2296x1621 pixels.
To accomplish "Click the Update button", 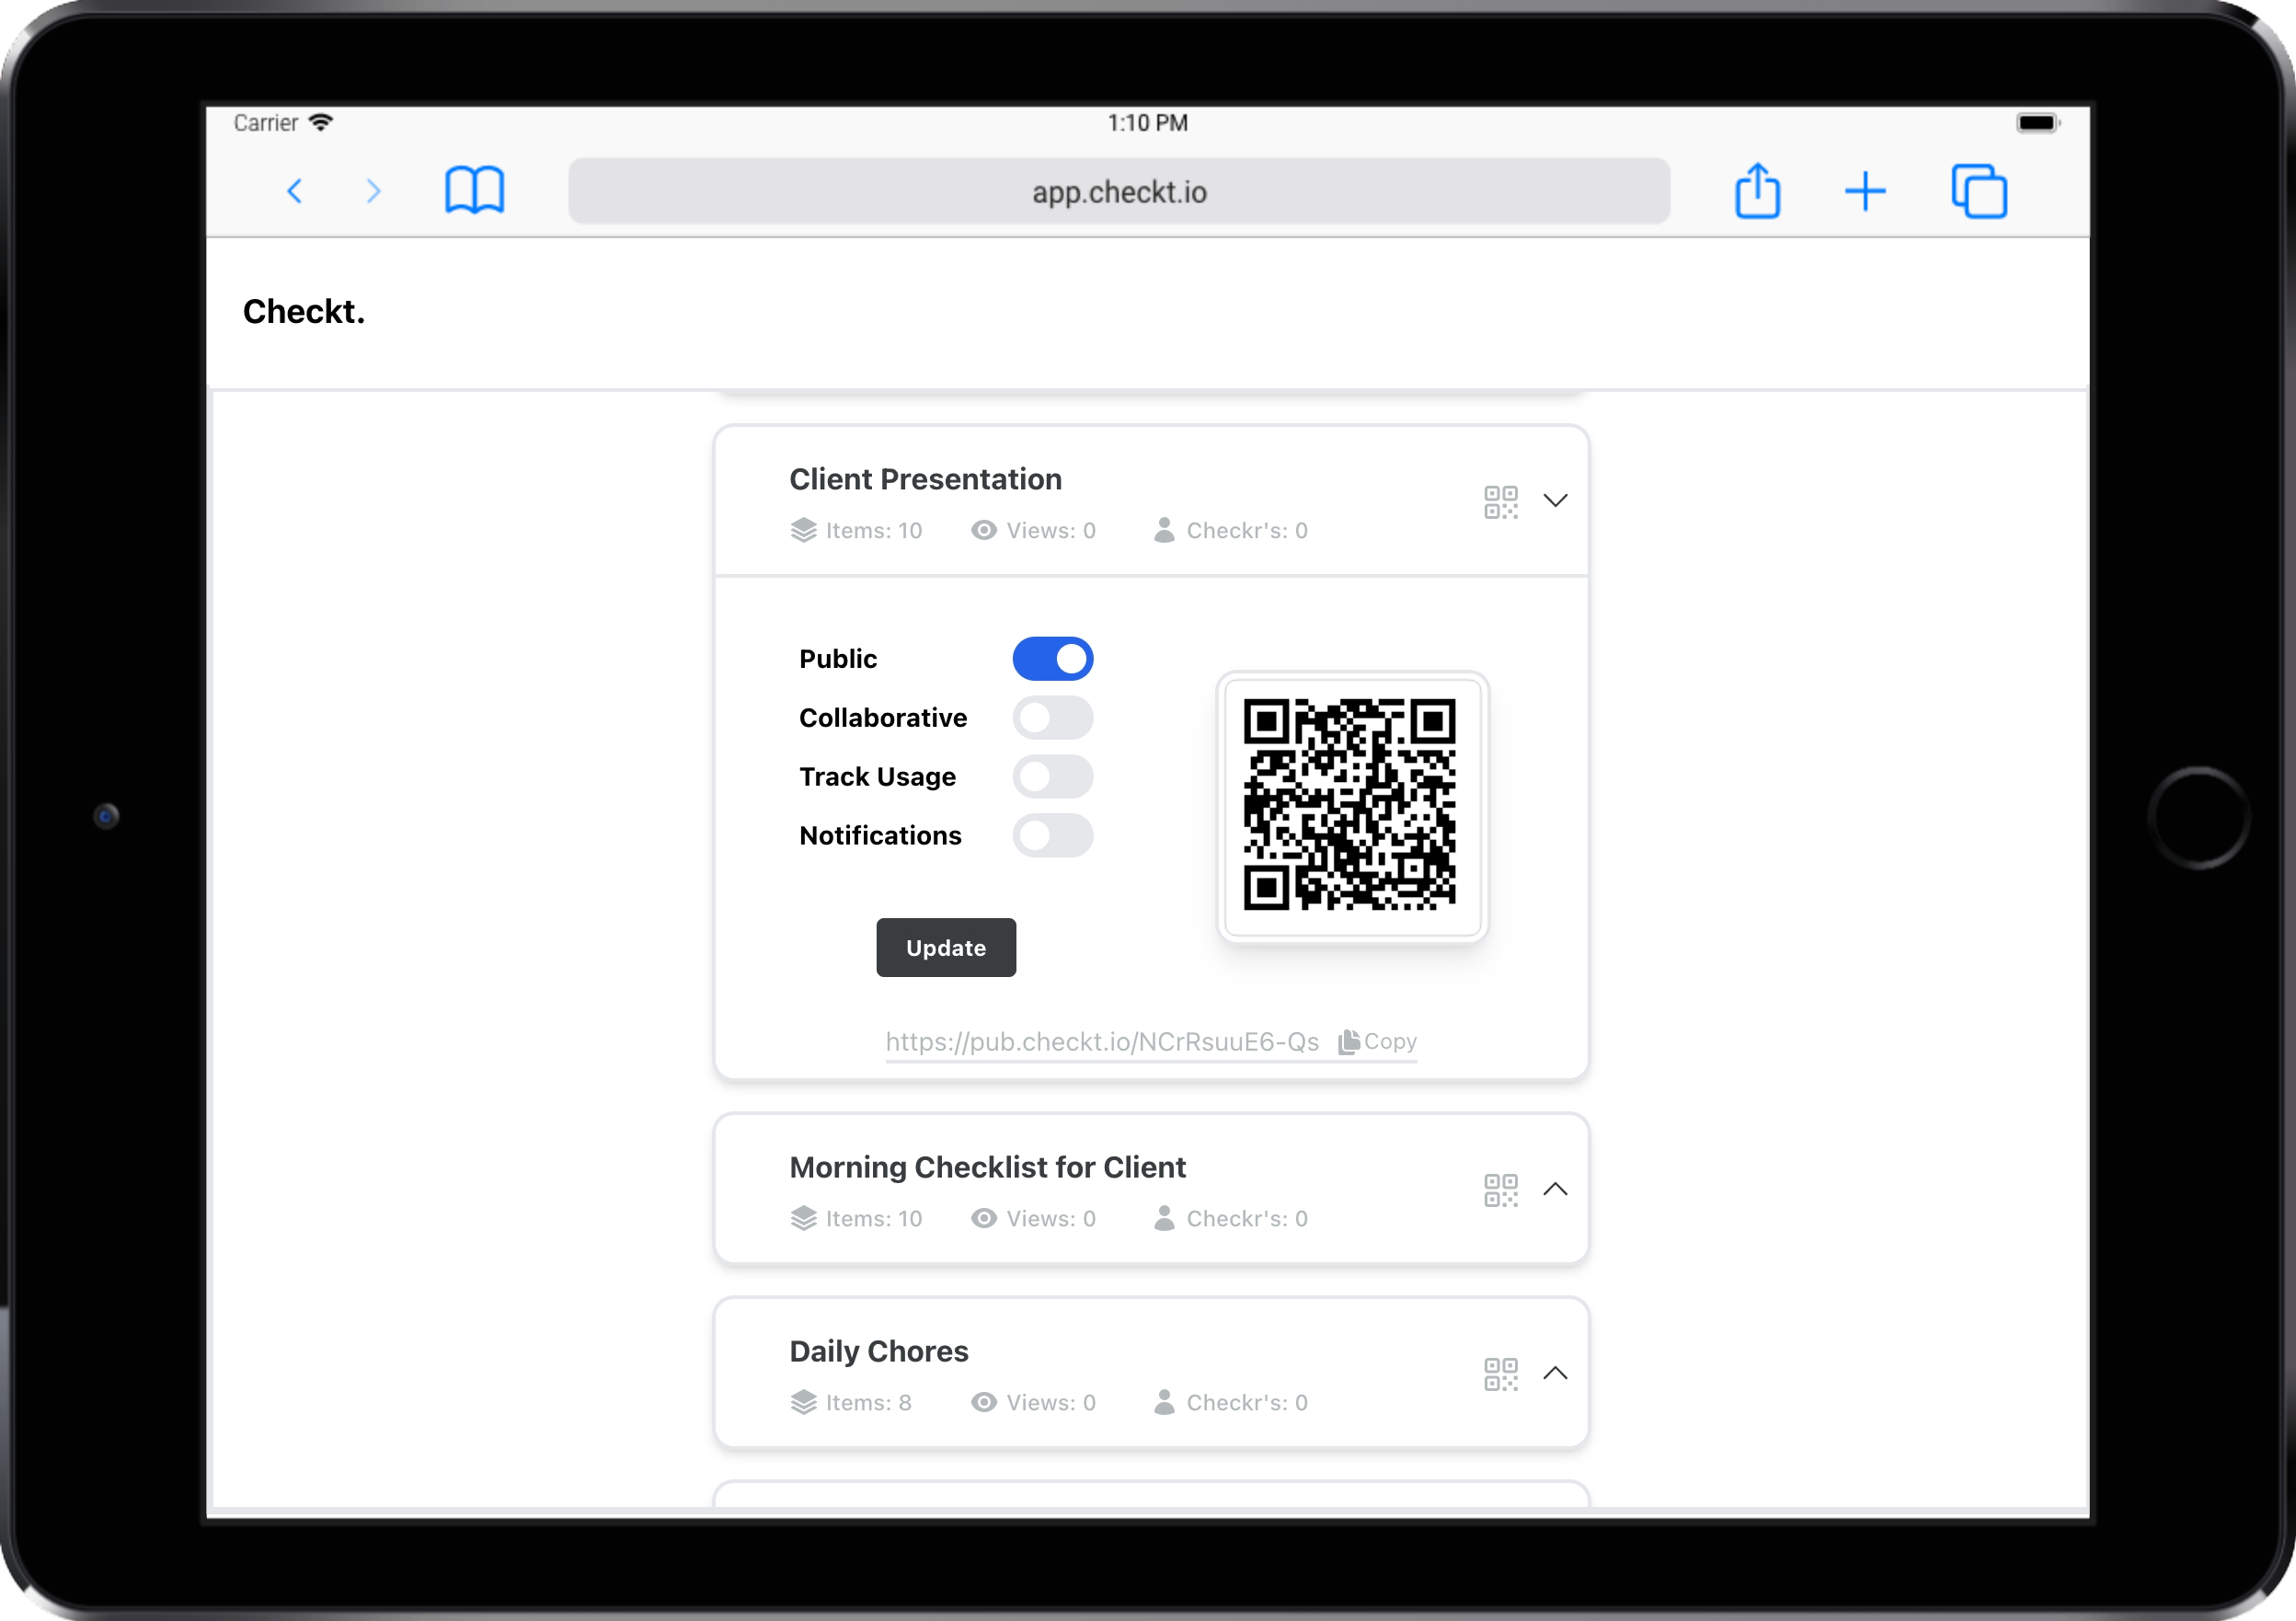I will [945, 947].
